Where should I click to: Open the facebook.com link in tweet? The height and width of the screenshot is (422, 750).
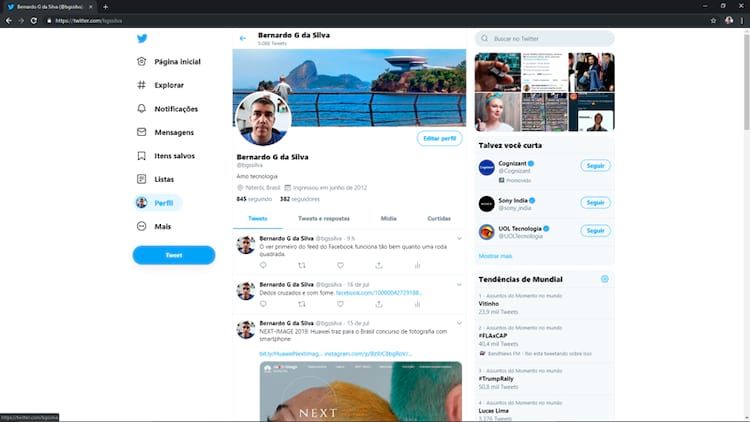coord(379,293)
